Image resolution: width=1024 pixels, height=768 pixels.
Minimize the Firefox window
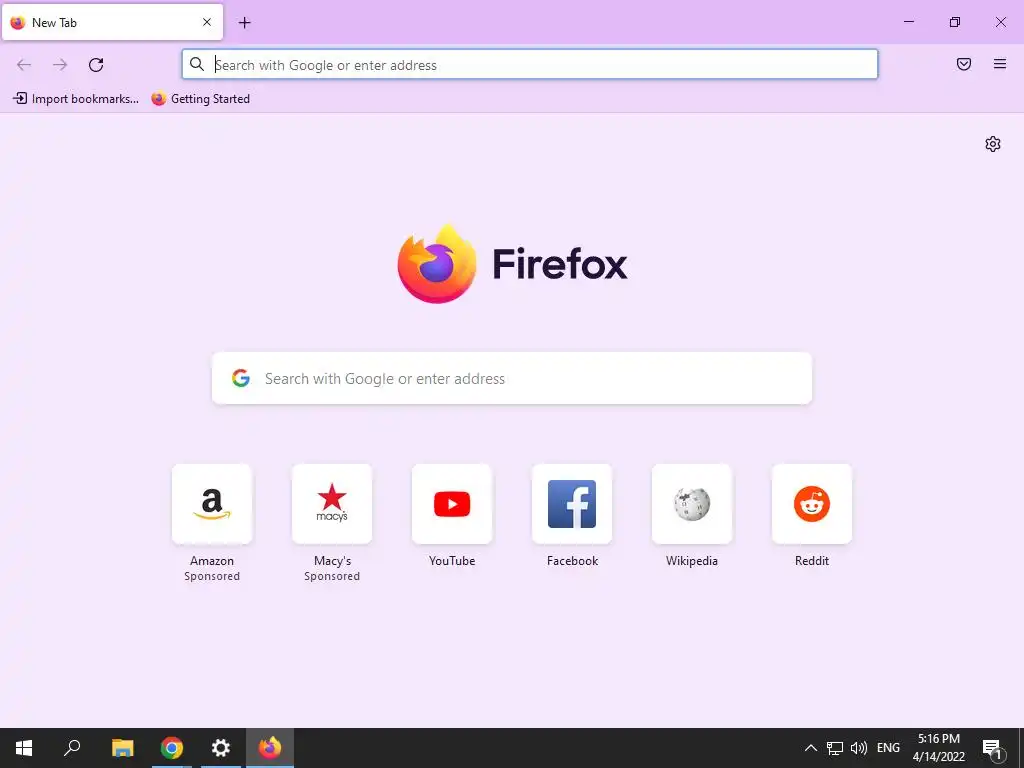908,22
